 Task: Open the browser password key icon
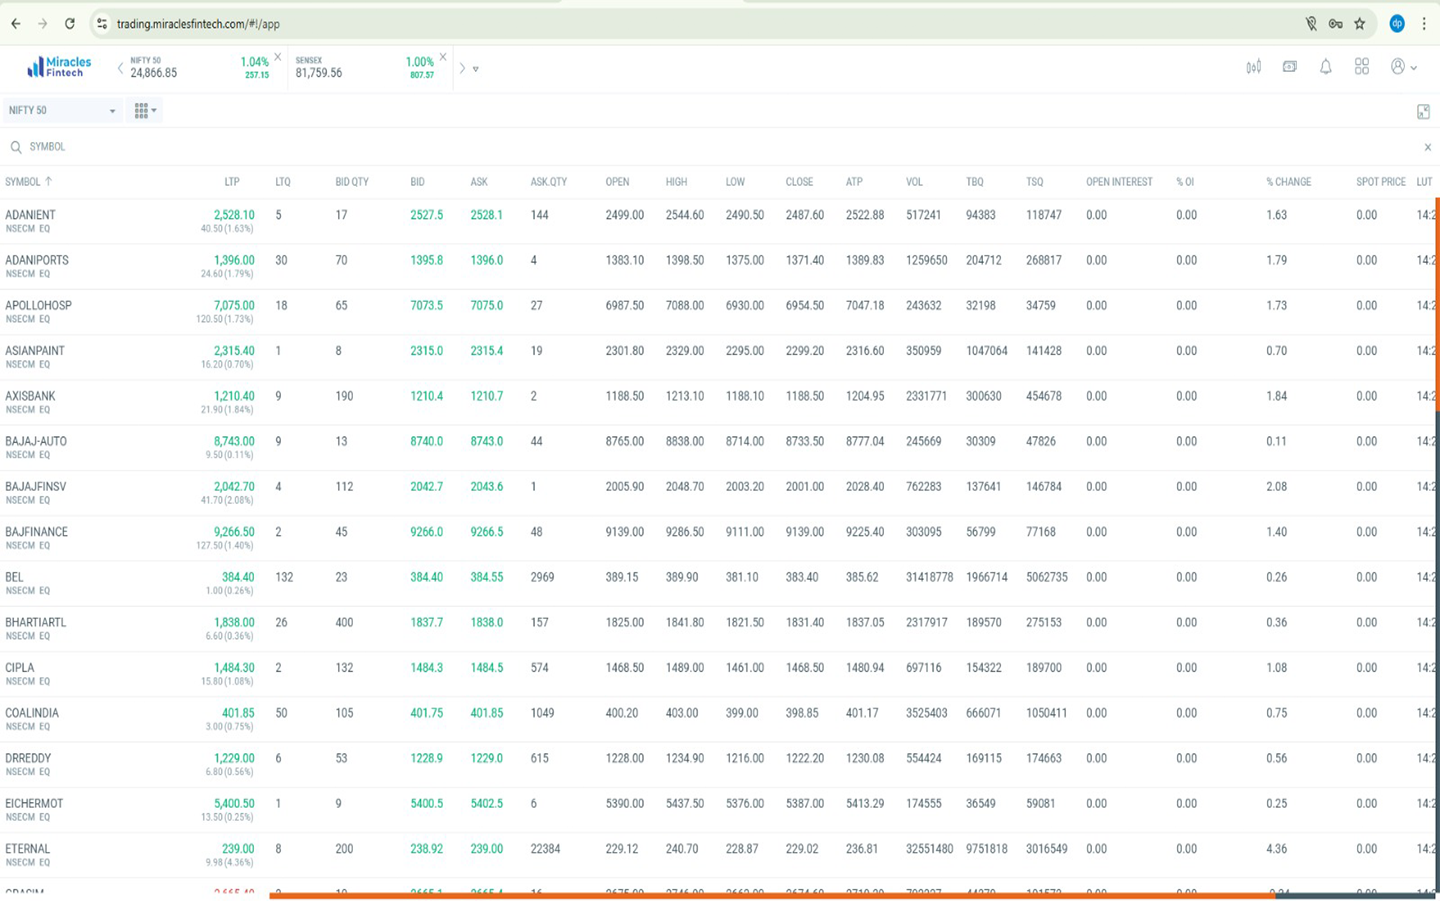[1335, 24]
